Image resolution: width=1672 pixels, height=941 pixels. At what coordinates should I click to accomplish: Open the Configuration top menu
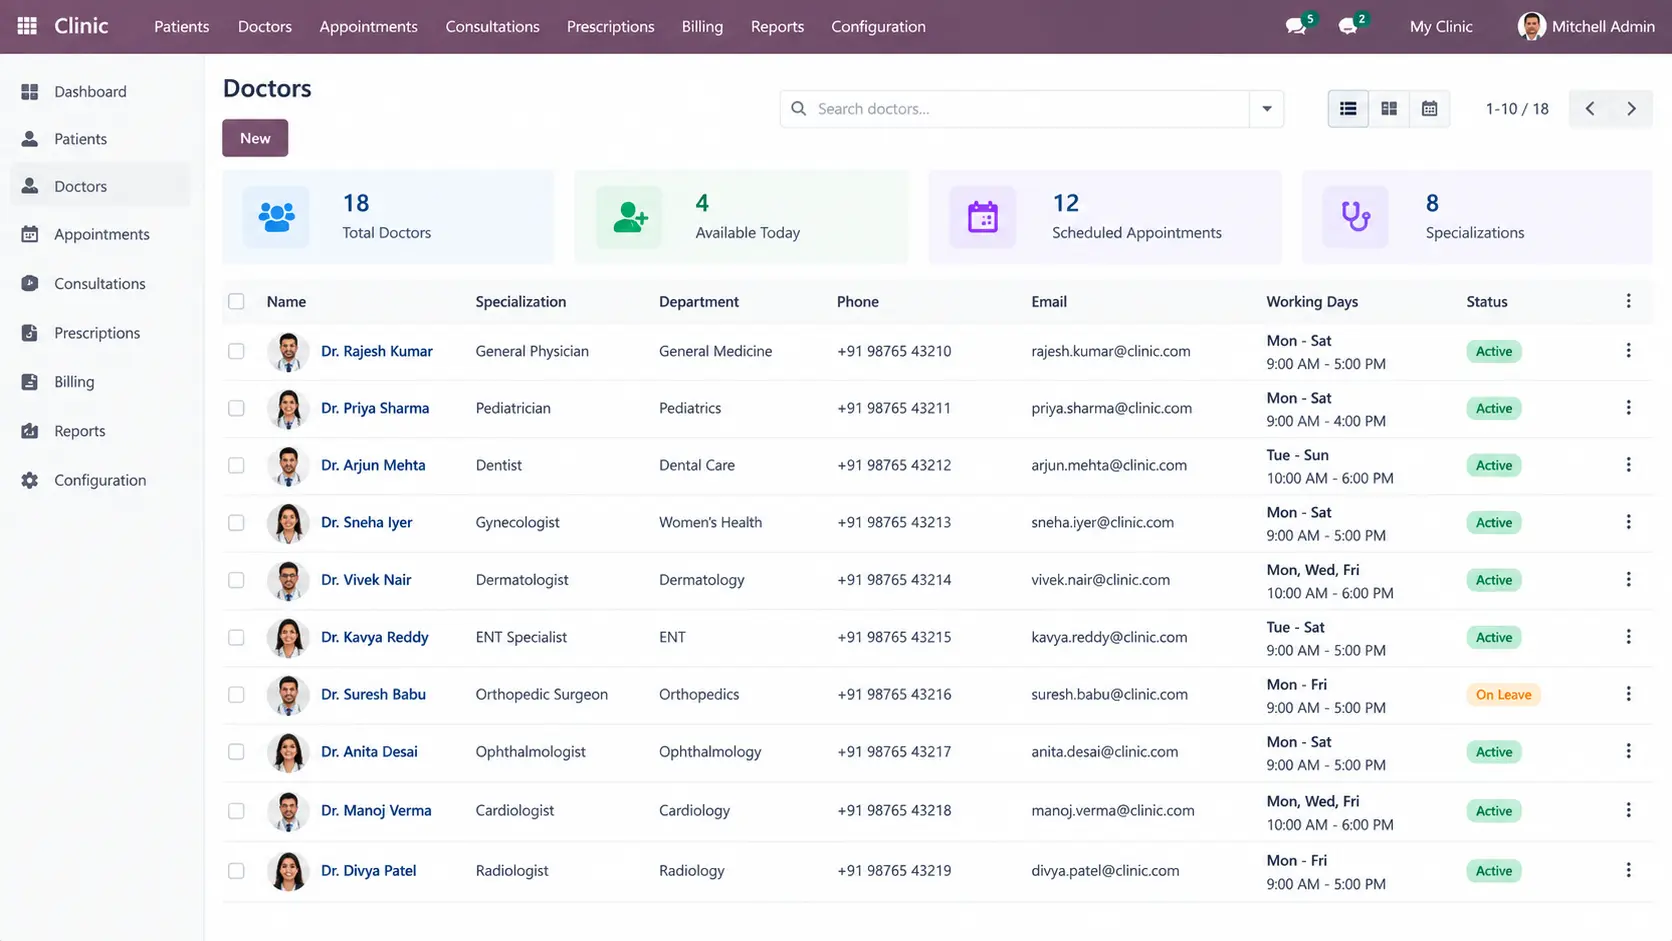point(878,27)
